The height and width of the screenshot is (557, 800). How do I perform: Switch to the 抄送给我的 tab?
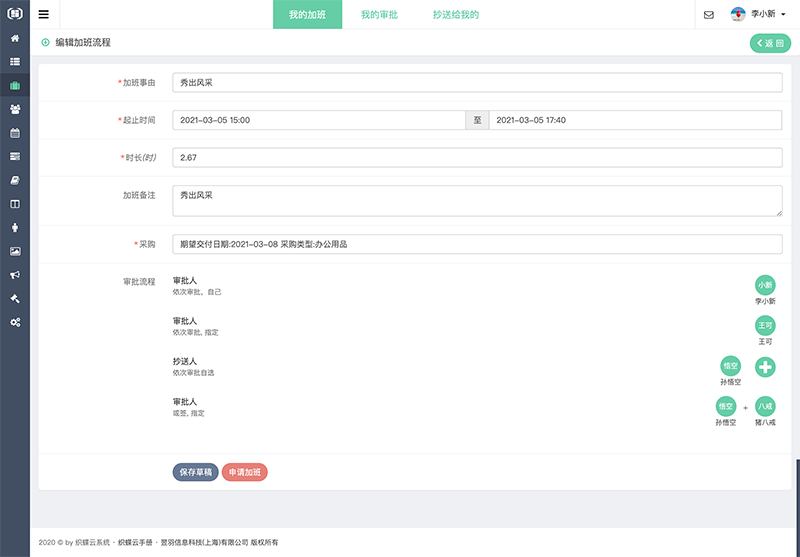click(x=456, y=15)
